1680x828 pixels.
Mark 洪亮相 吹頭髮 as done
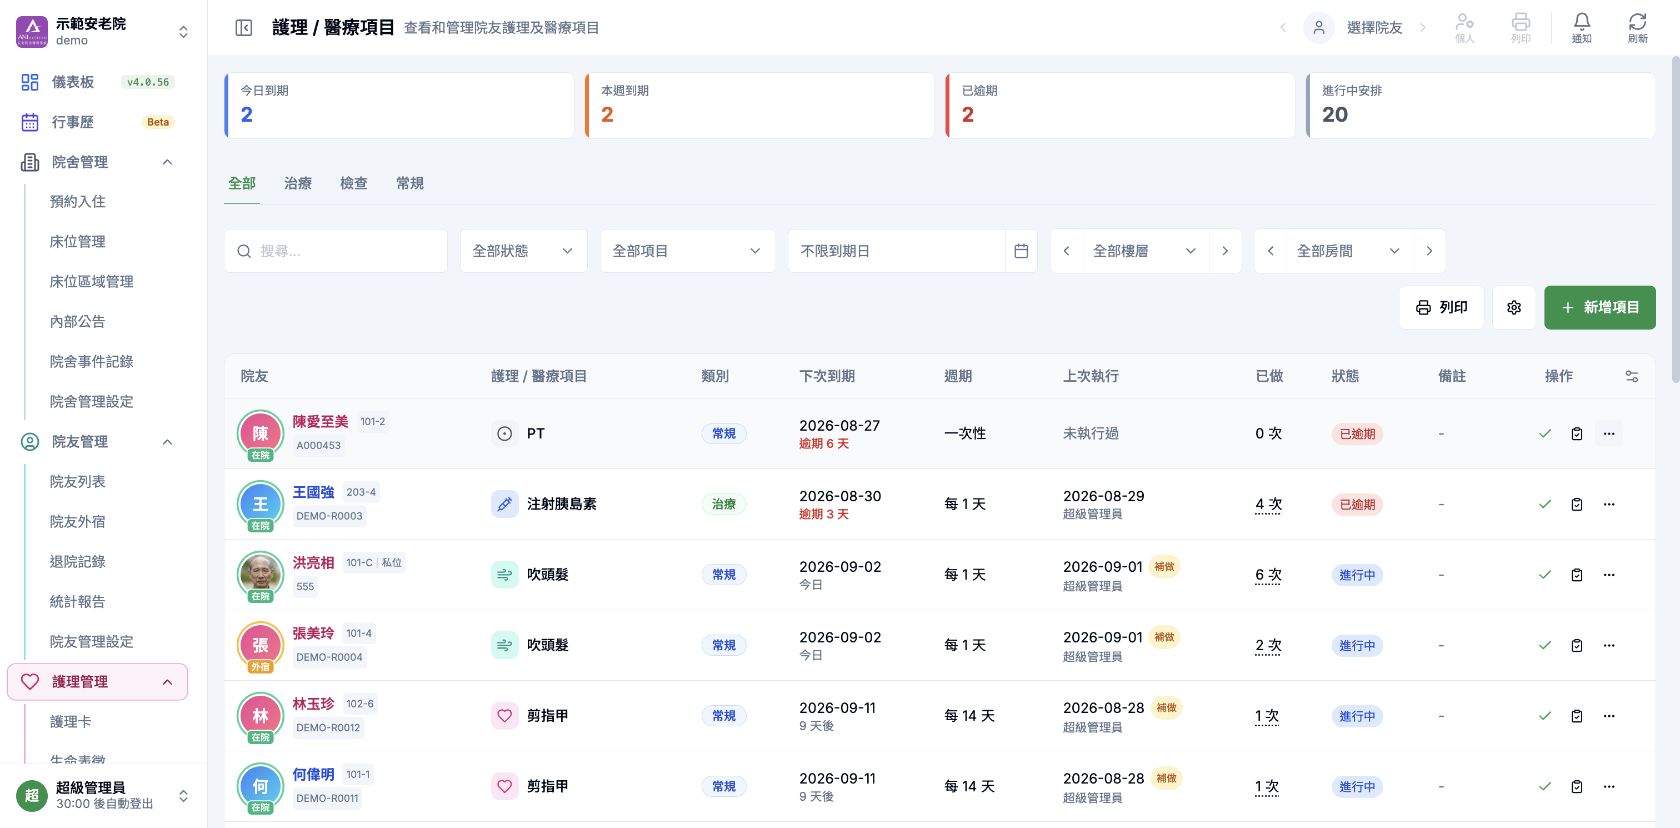click(x=1545, y=575)
